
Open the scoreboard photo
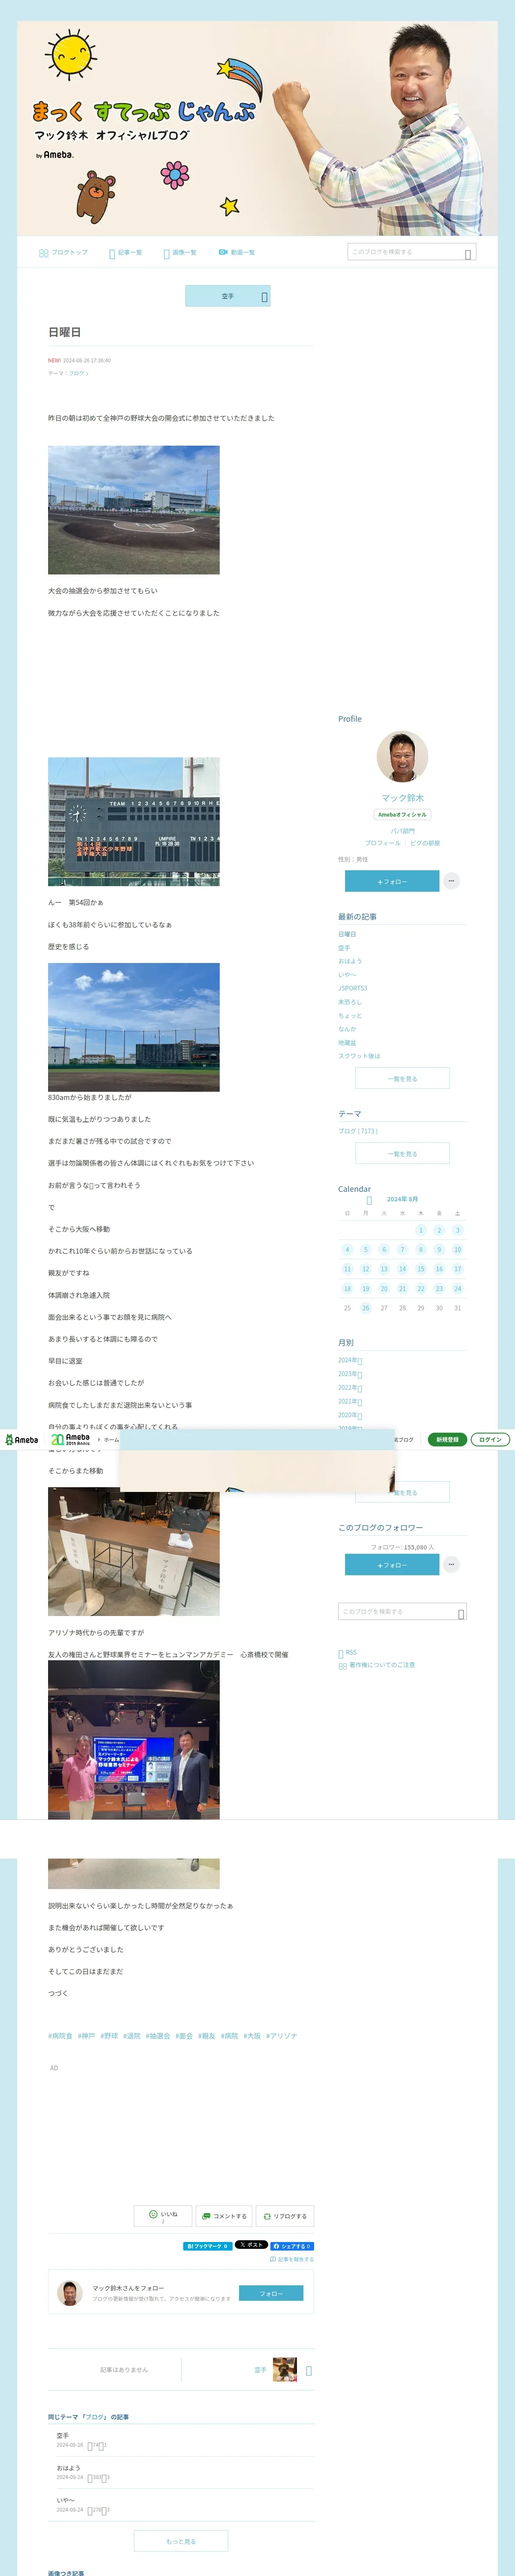pos(134,821)
